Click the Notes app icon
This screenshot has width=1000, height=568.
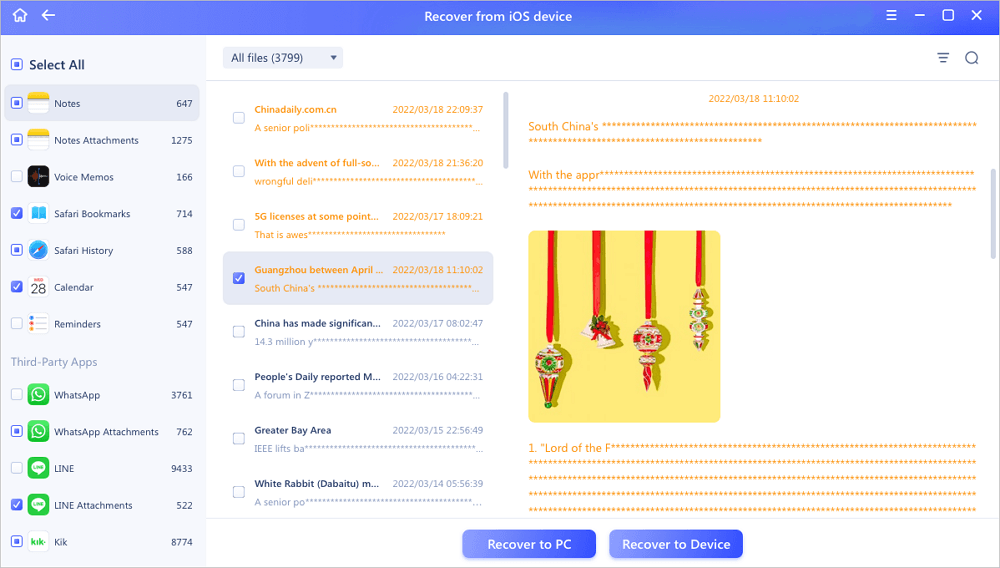tap(38, 103)
